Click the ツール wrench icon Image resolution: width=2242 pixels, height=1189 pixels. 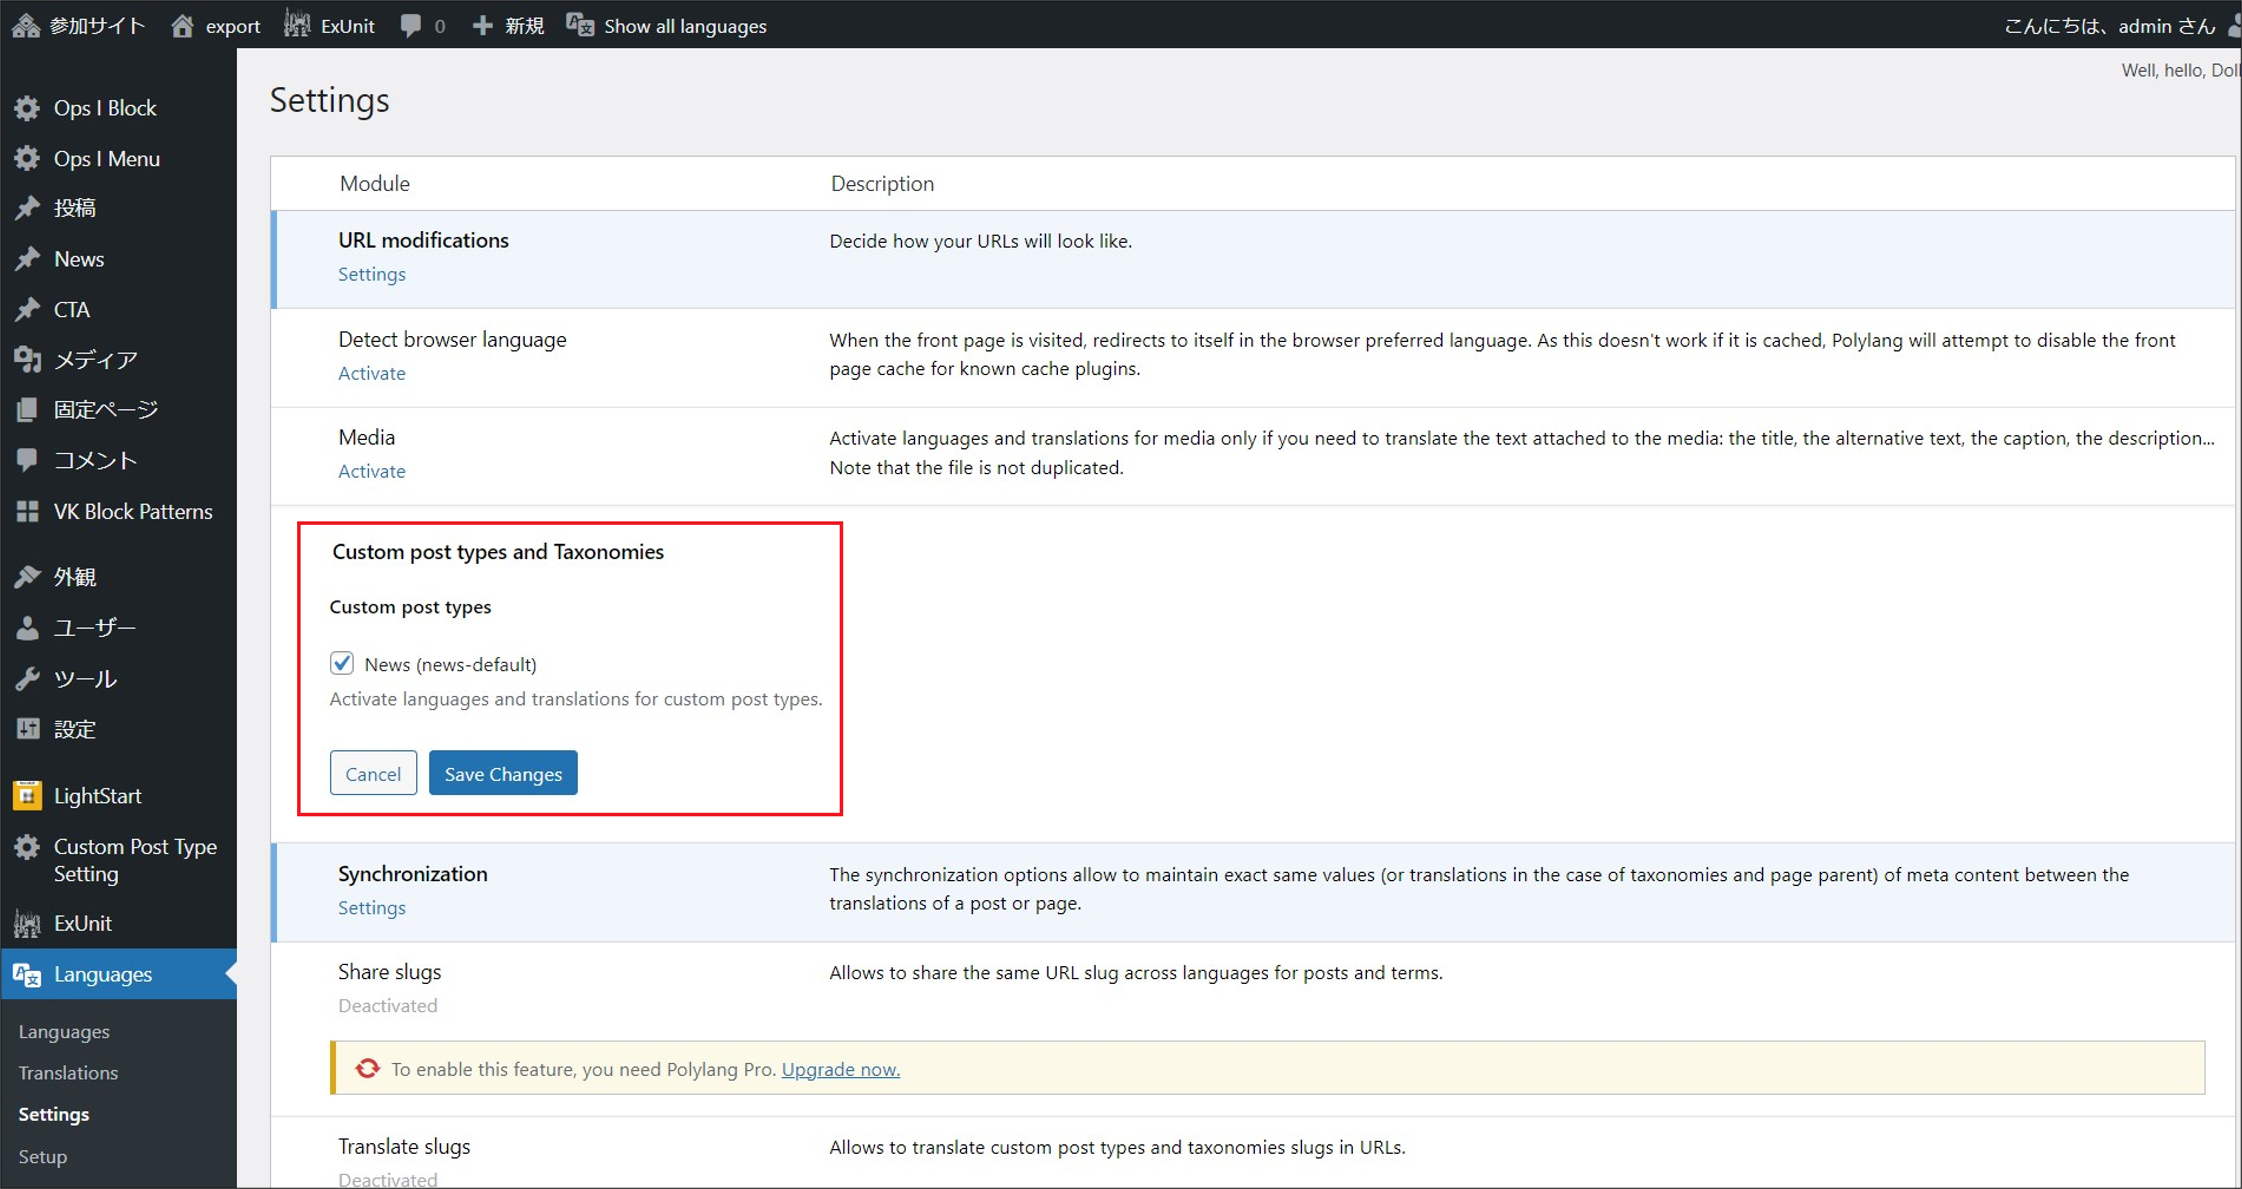pos(27,678)
